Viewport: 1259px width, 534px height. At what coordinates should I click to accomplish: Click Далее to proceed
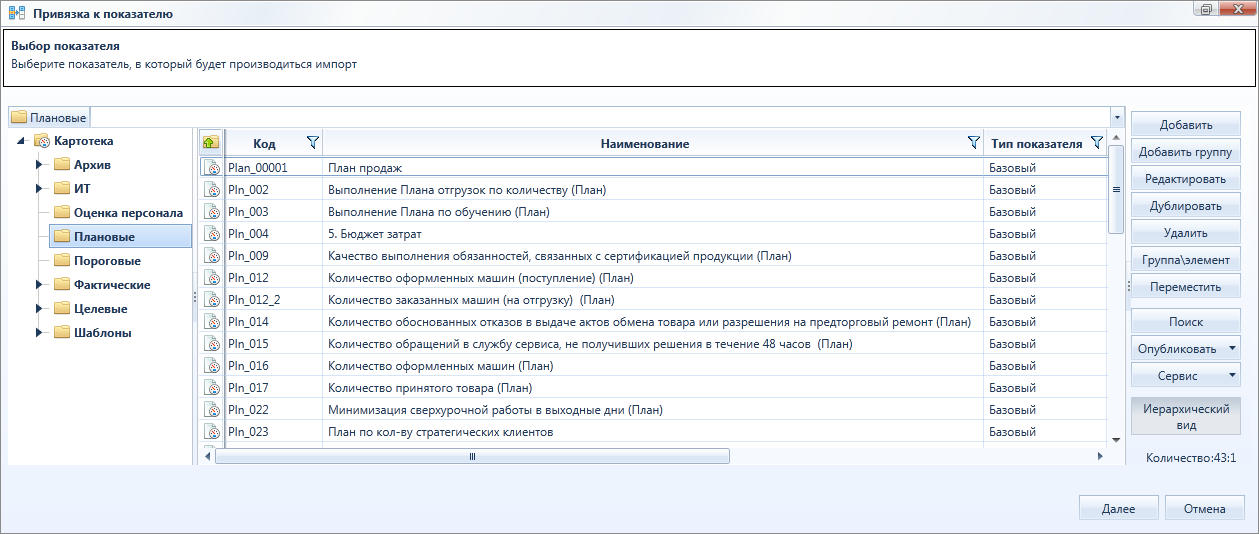[1119, 508]
